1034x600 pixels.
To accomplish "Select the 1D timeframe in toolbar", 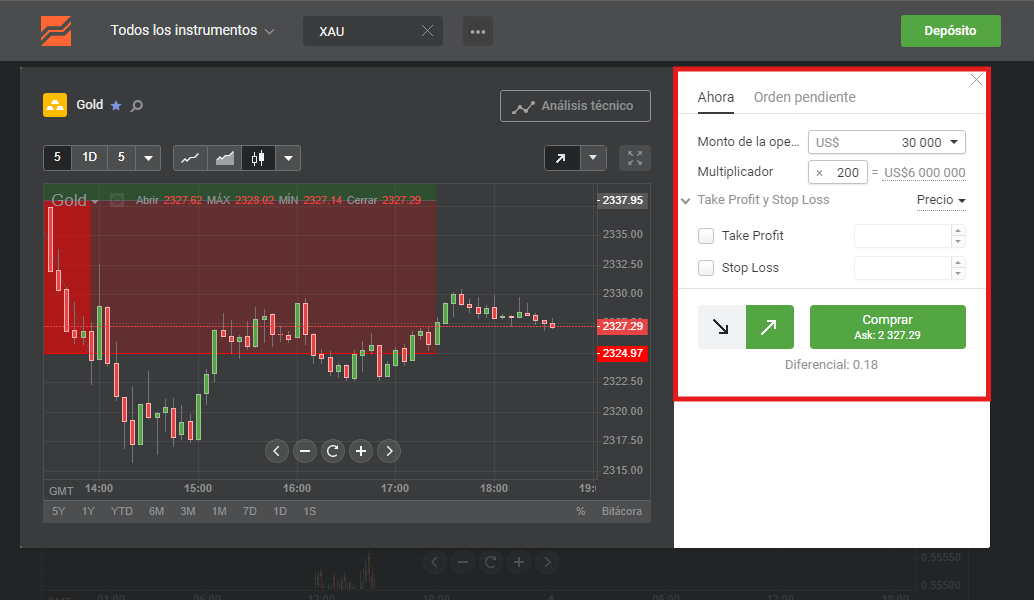I will click(90, 158).
